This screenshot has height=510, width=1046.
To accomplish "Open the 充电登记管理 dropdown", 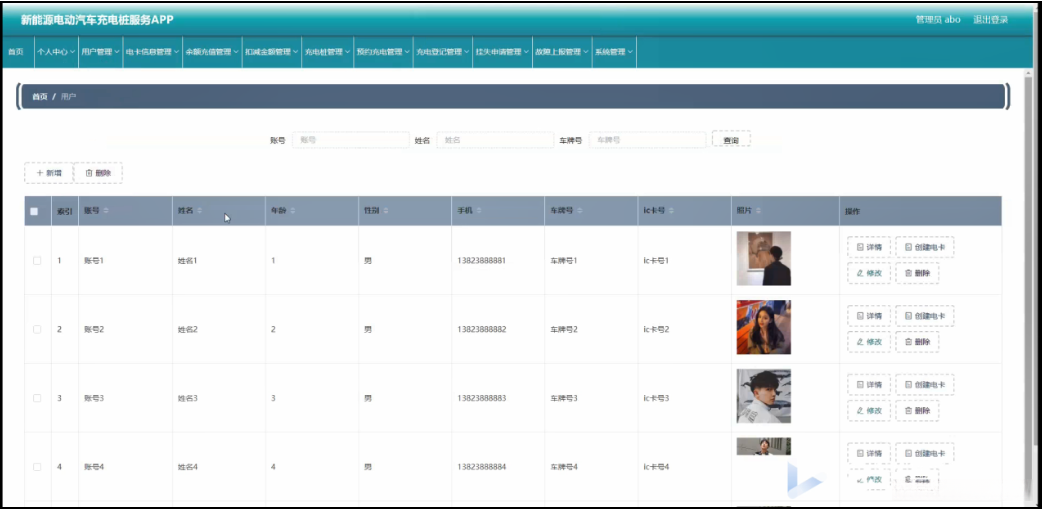I will 442,51.
